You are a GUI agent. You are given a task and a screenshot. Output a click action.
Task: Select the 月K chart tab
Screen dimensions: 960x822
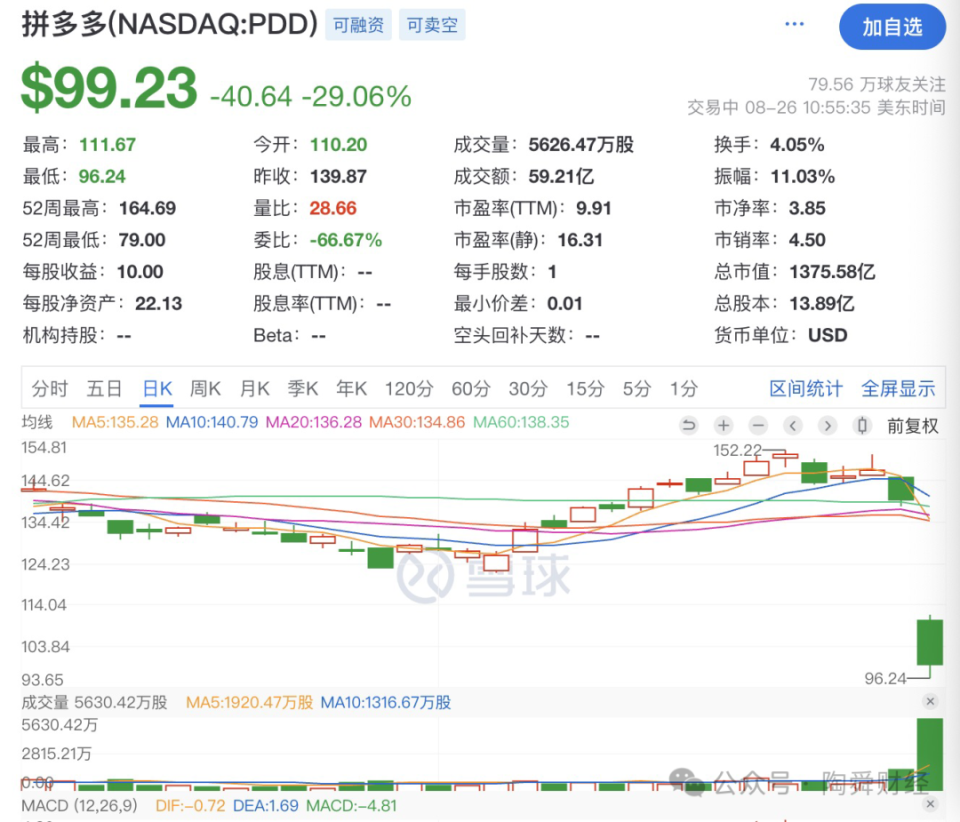click(x=255, y=389)
